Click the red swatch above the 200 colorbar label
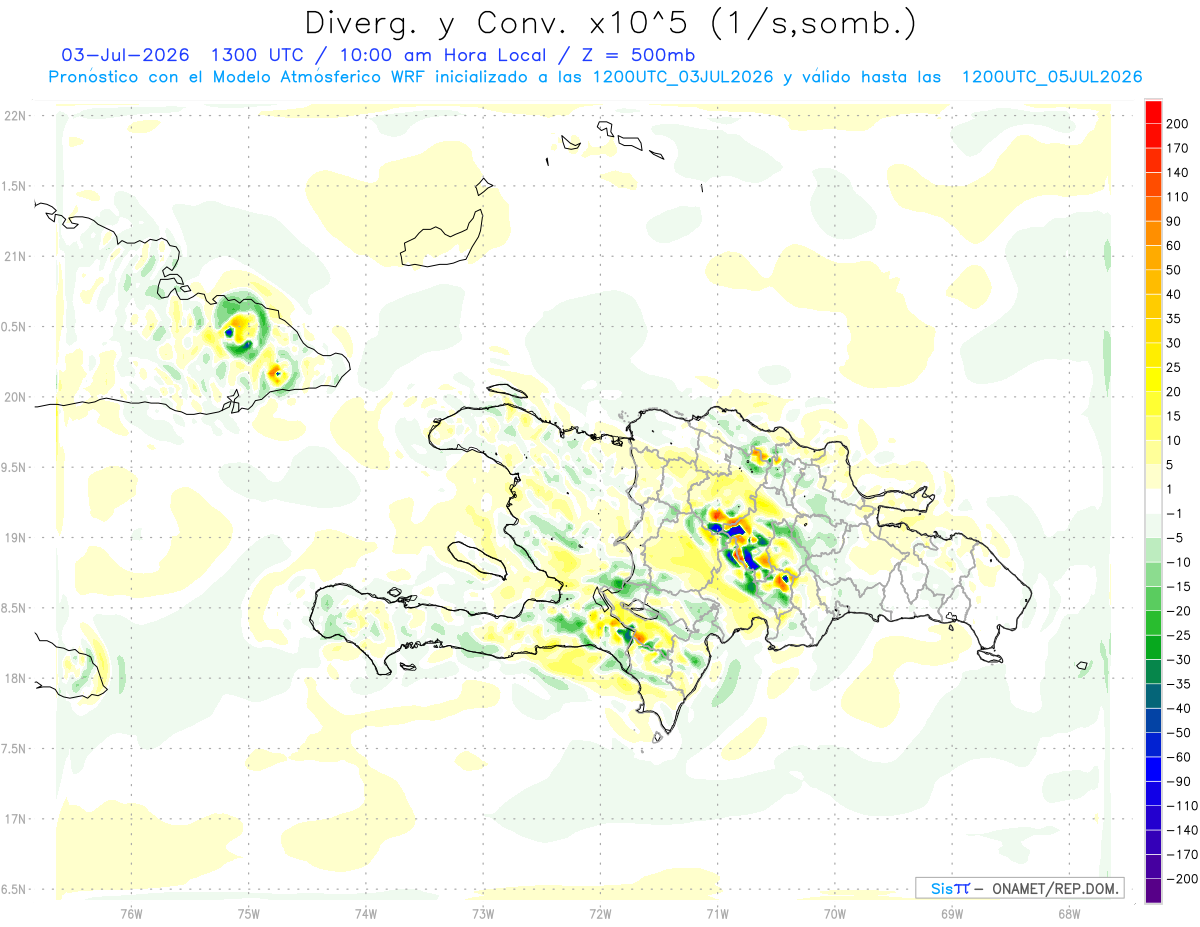The image size is (1200, 927). click(x=1153, y=111)
